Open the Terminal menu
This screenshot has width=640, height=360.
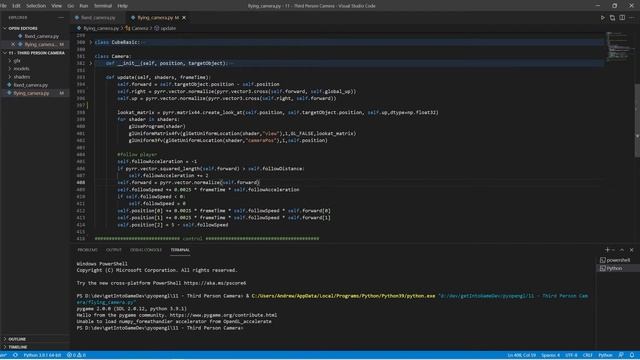103,6
